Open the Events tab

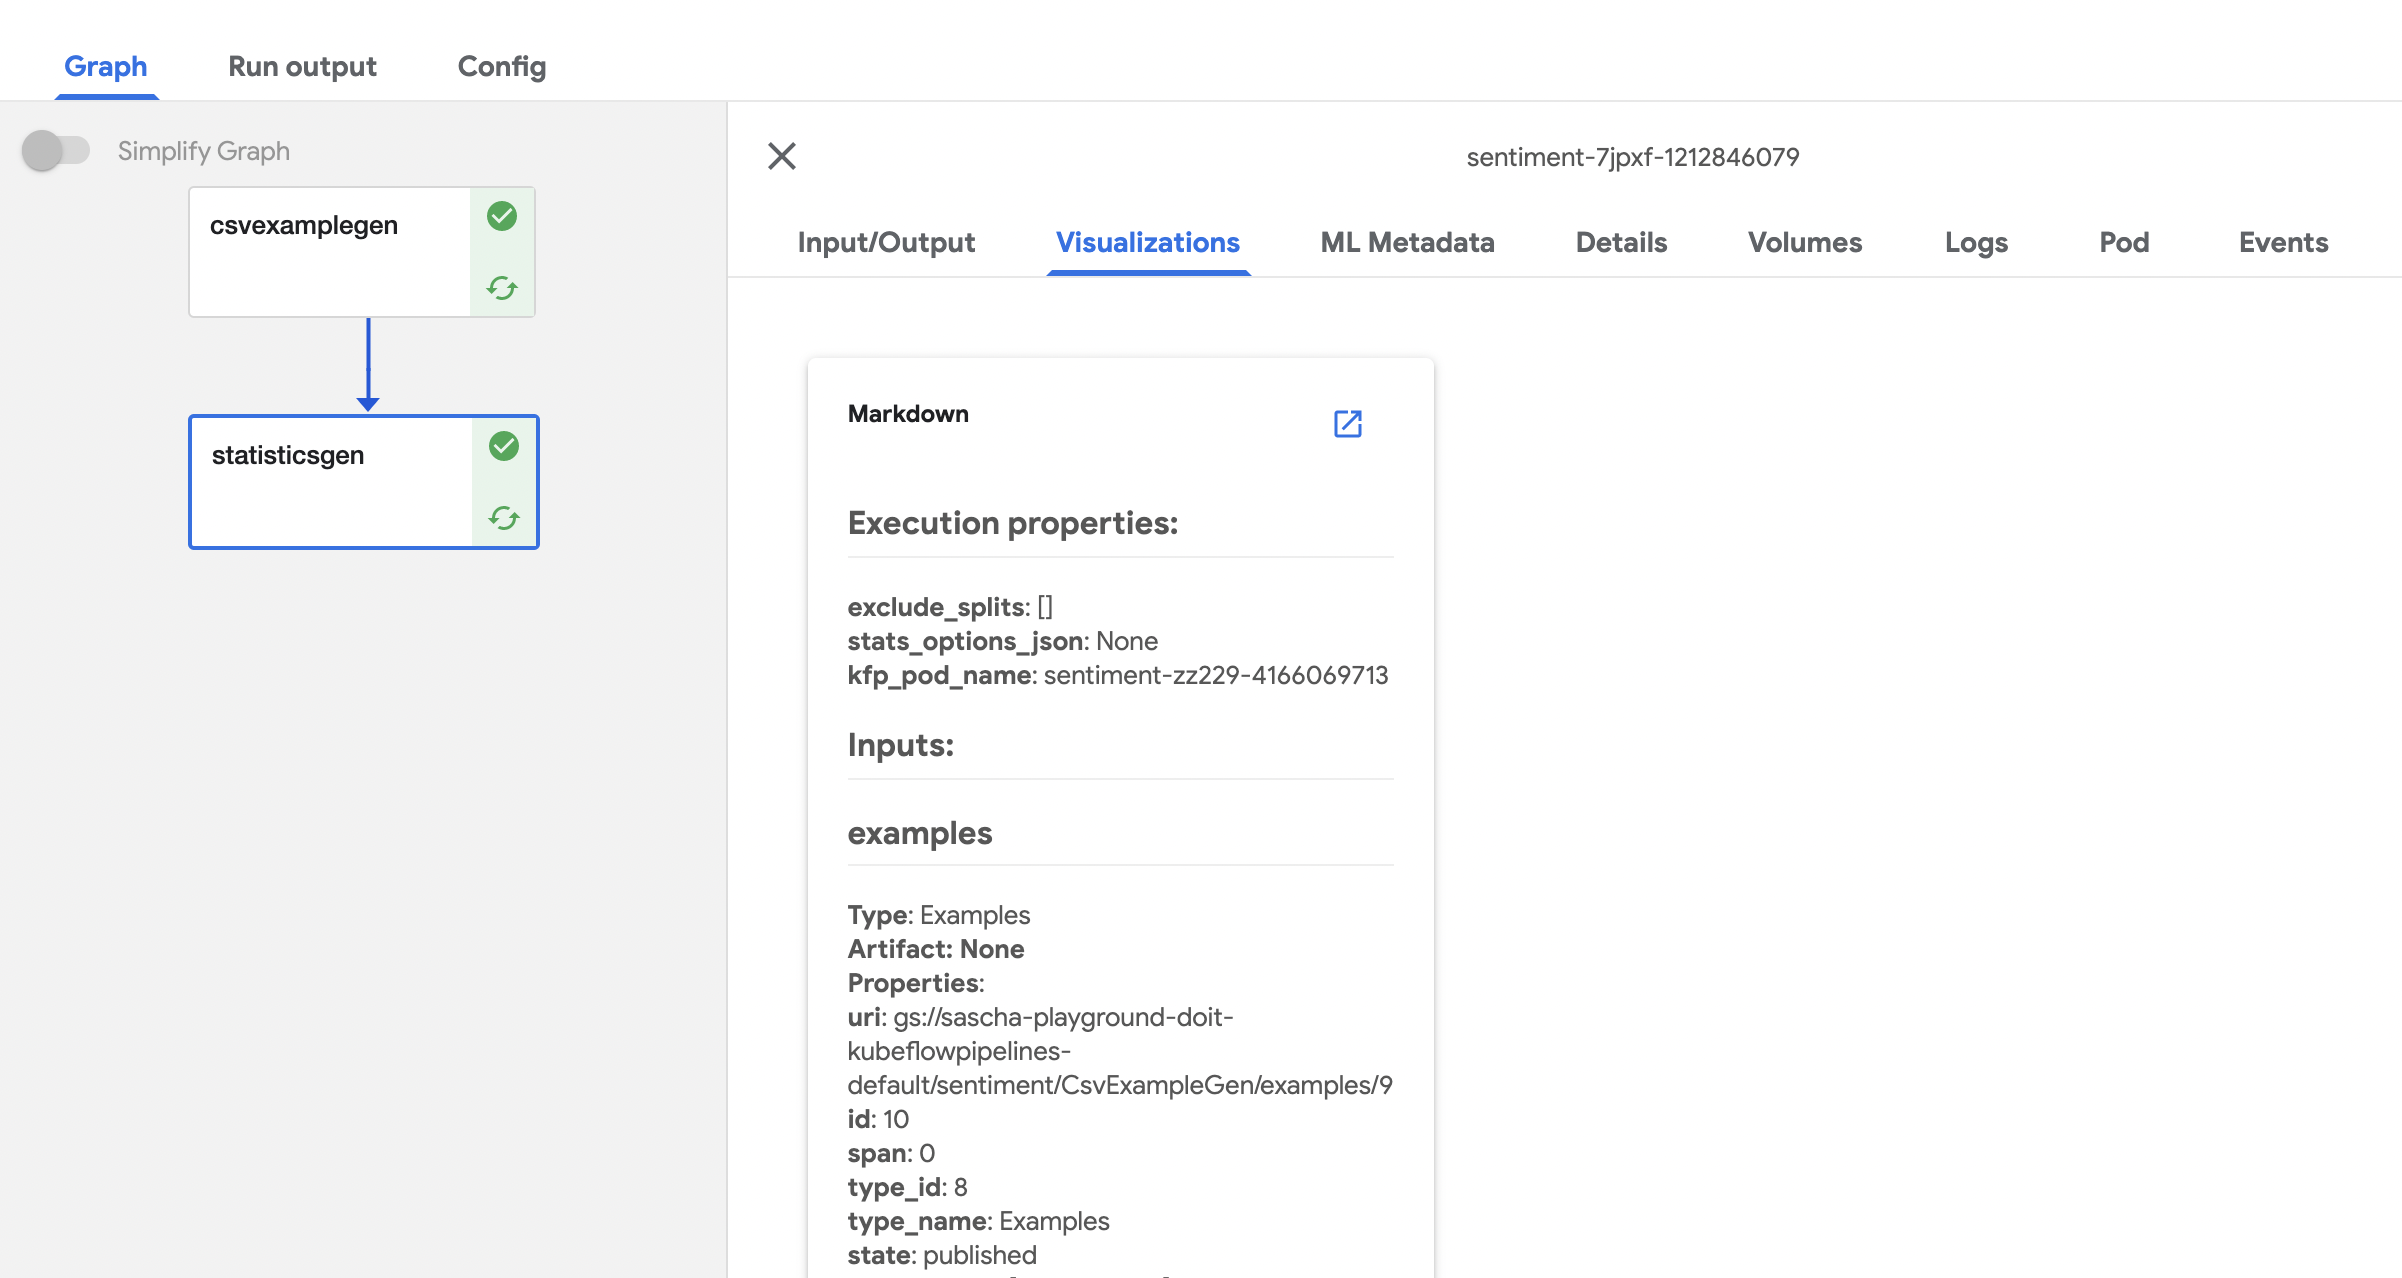click(x=2282, y=242)
